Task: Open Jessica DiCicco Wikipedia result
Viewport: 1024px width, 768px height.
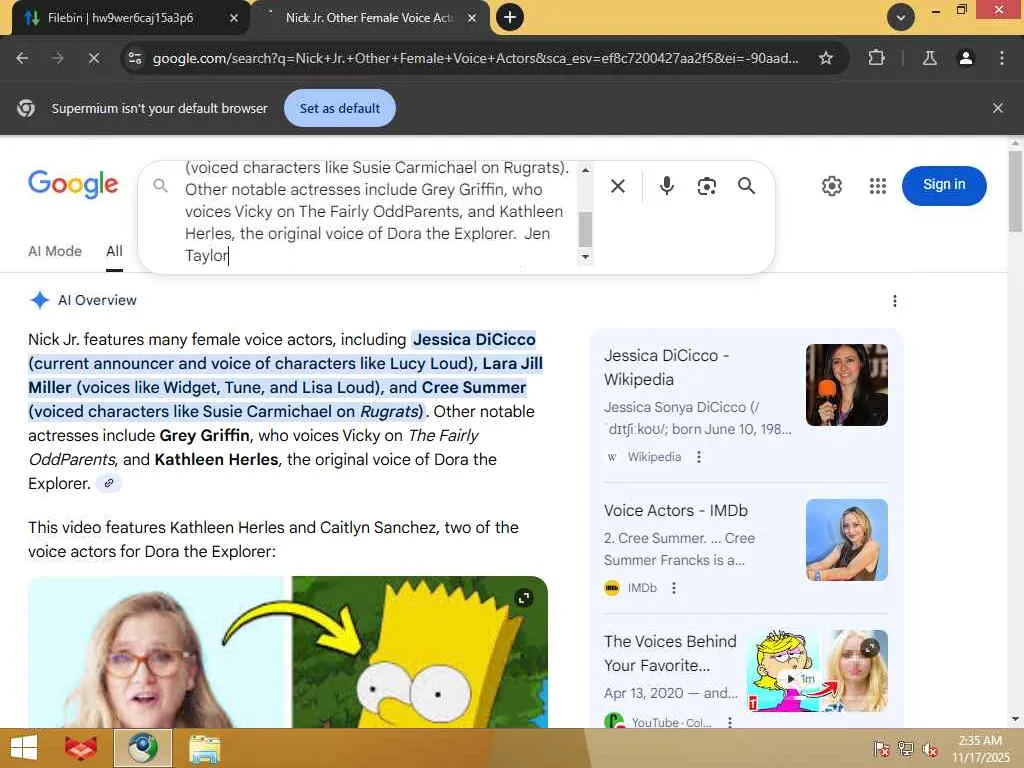Action: (666, 367)
